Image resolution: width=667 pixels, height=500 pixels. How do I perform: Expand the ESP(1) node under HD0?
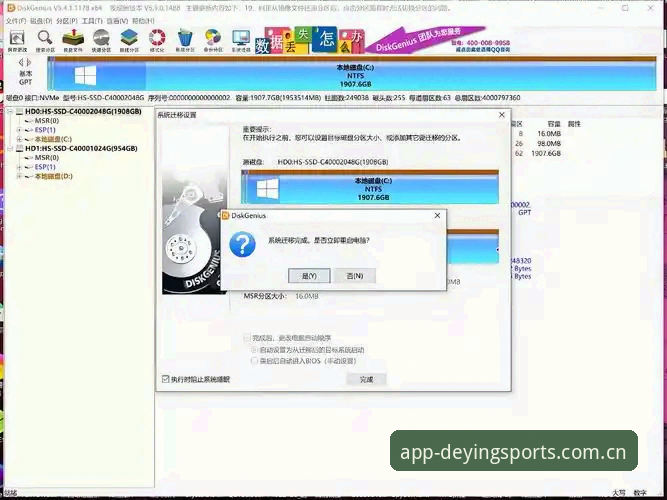click(x=19, y=130)
